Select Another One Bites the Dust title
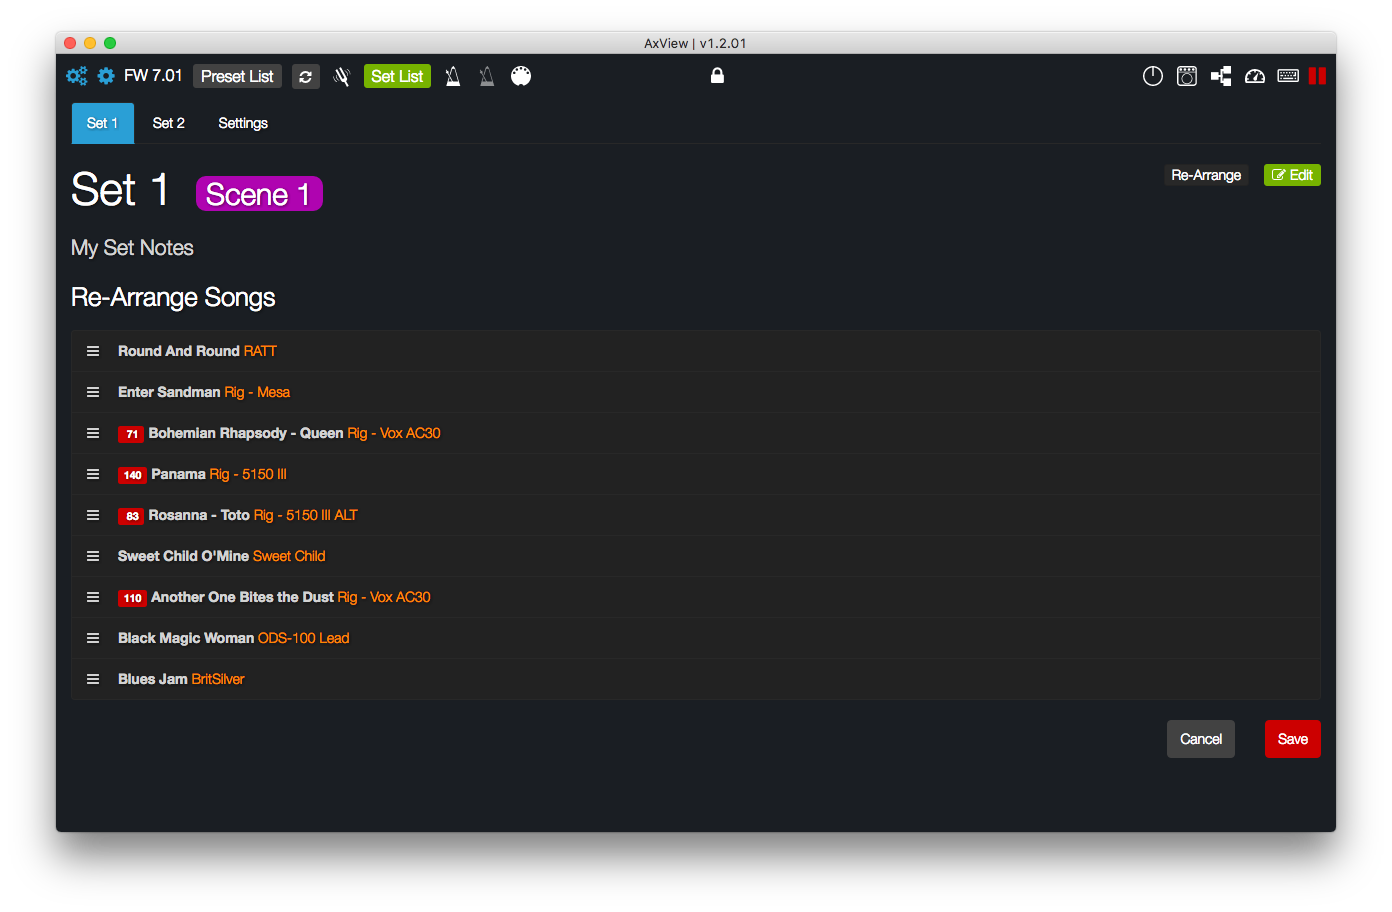Viewport: 1392px width, 912px height. [242, 597]
